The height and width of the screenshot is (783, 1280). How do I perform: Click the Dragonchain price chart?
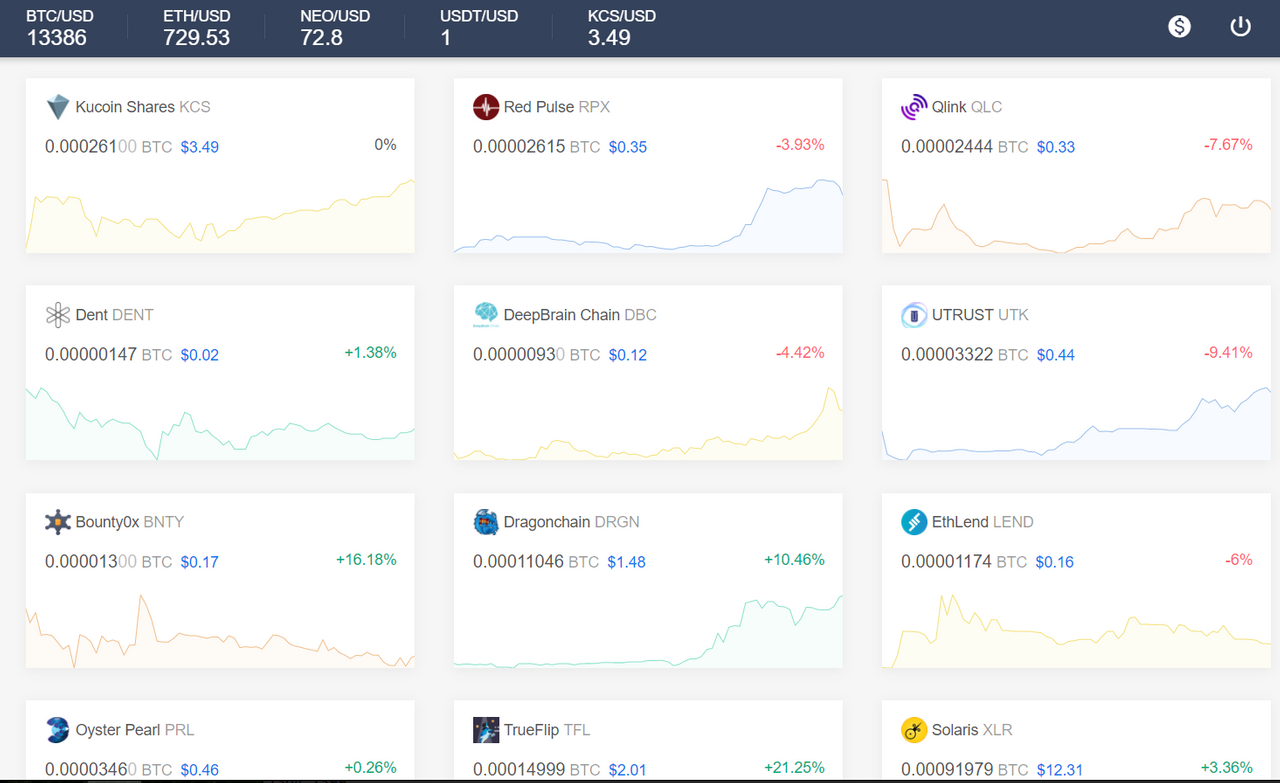pyautogui.click(x=648, y=630)
